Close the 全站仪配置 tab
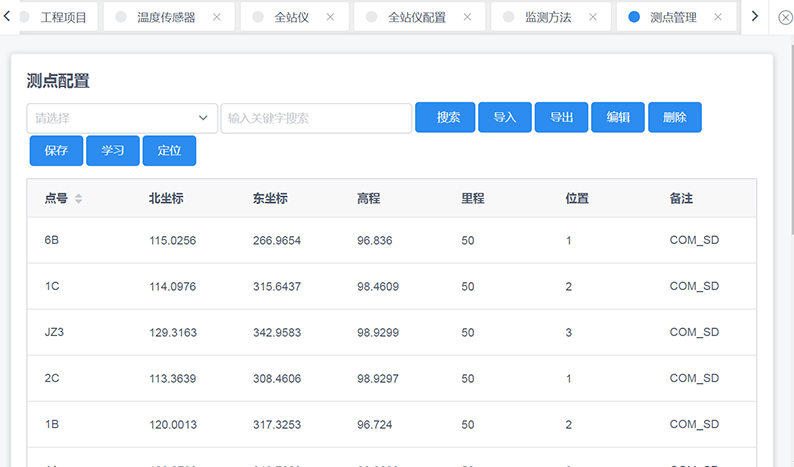Viewport: 794px width, 467px height. (467, 17)
